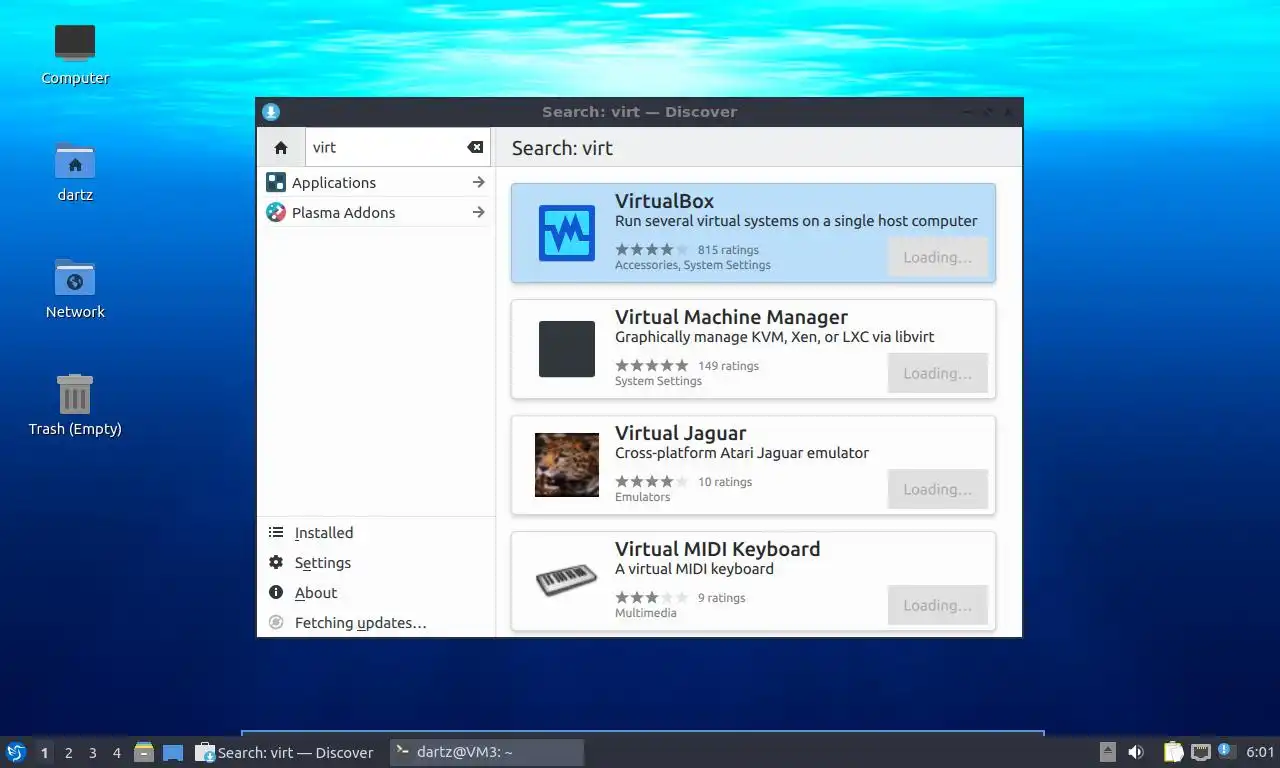Open Discover Settings page
This screenshot has width=1280, height=768.
376,563
